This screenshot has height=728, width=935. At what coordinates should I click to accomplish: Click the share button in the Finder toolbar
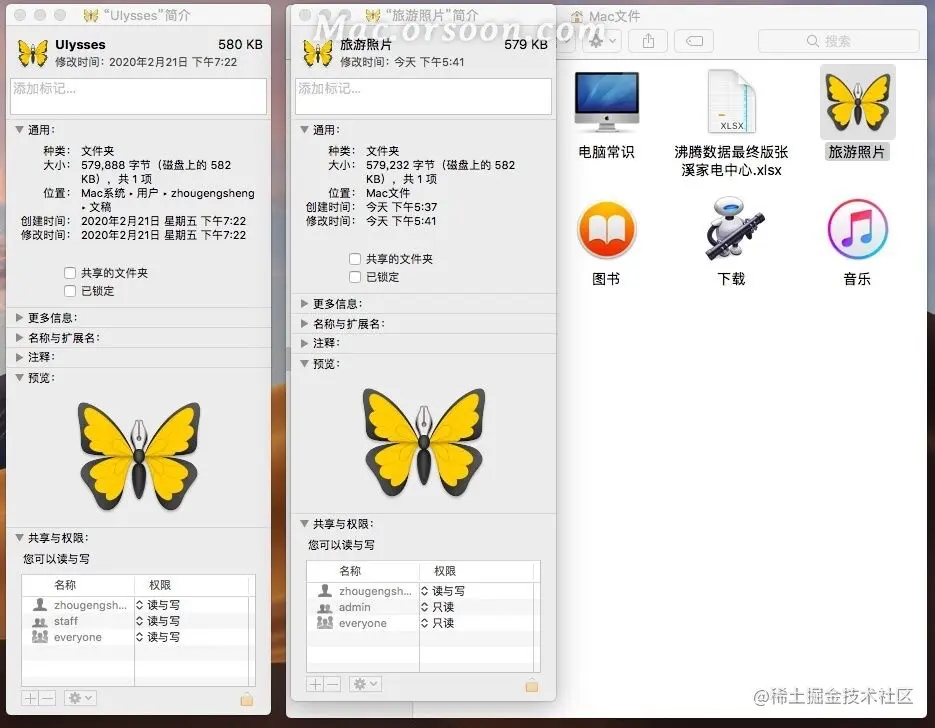[x=648, y=41]
